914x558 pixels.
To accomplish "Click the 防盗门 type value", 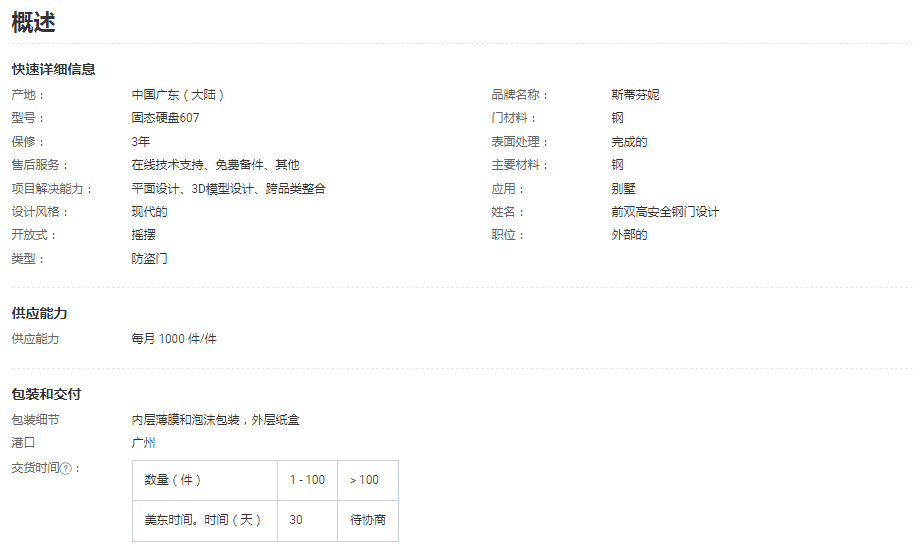I will tap(149, 259).
